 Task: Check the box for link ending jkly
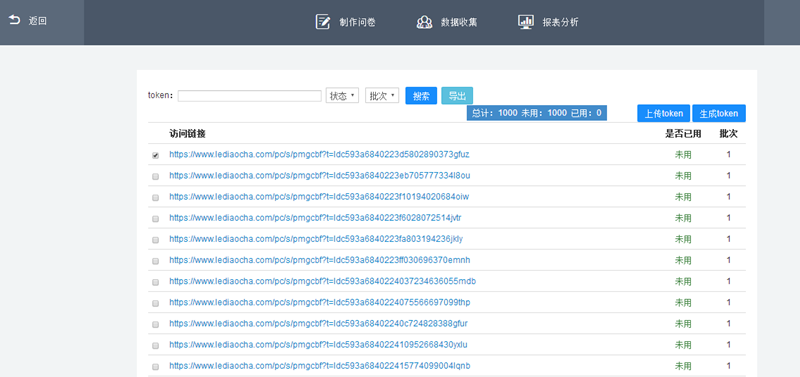pyautogui.click(x=156, y=240)
